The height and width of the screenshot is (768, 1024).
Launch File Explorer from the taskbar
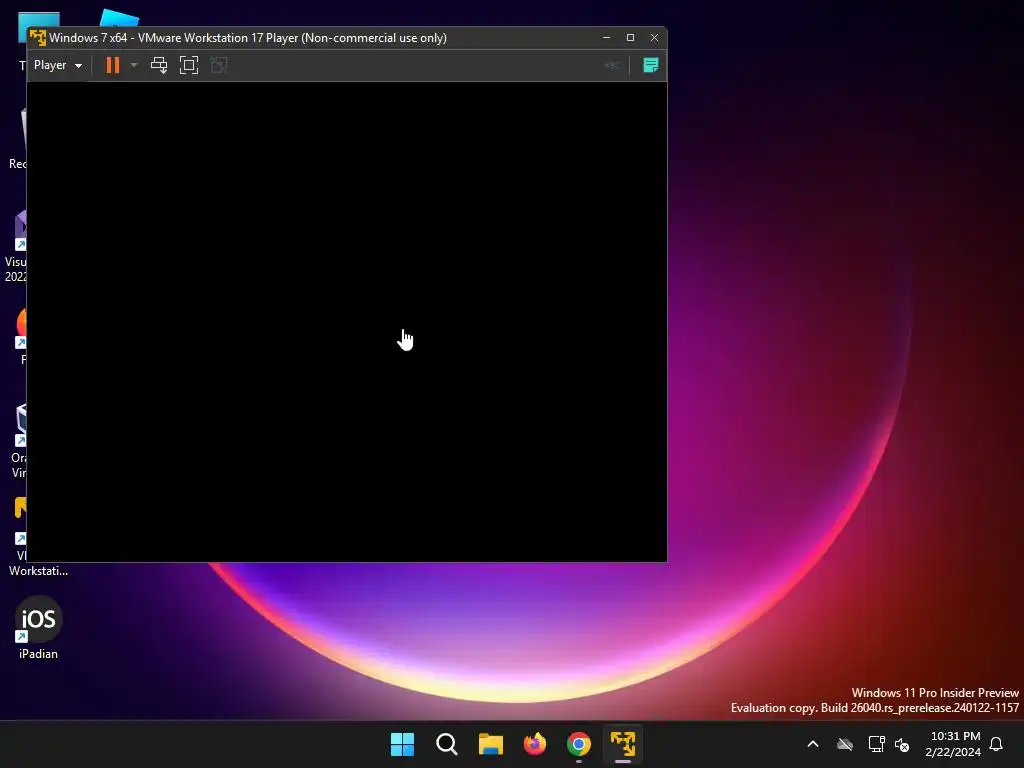pyautogui.click(x=490, y=744)
